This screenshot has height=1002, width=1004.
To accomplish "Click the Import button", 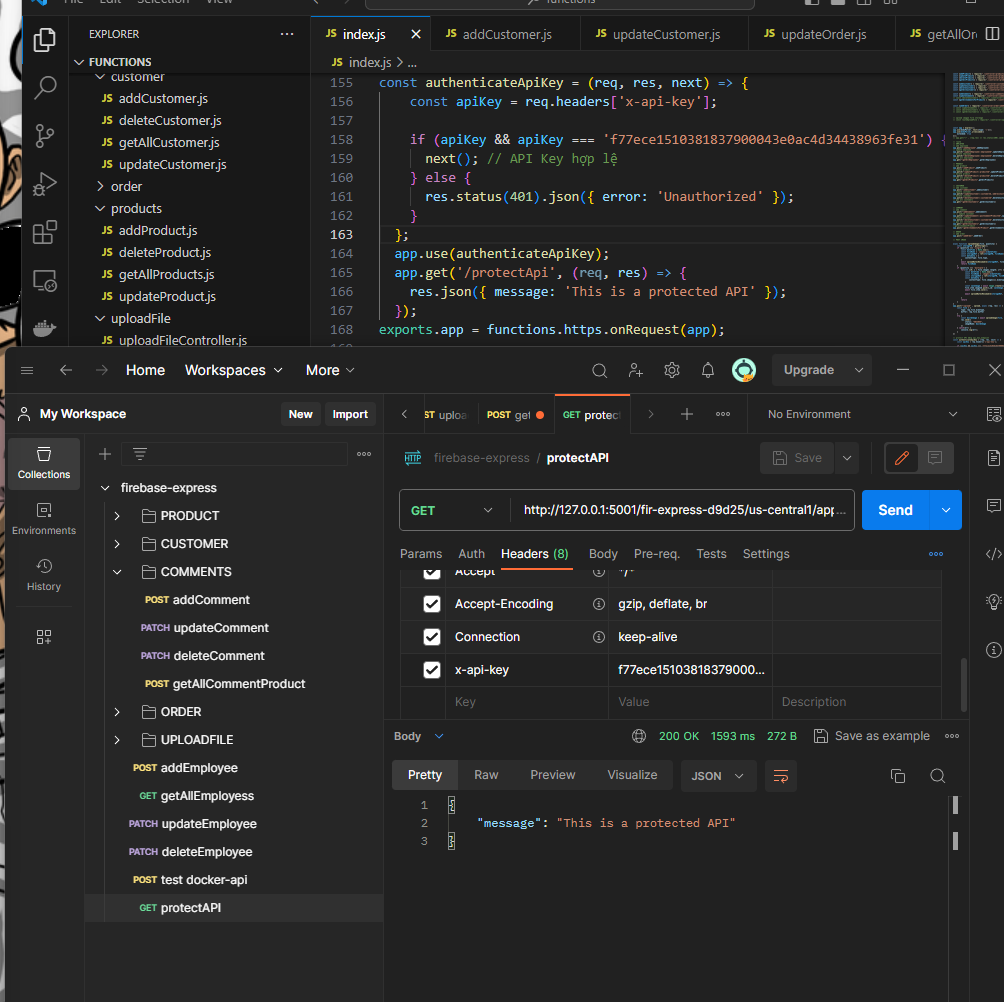I will pyautogui.click(x=350, y=414).
